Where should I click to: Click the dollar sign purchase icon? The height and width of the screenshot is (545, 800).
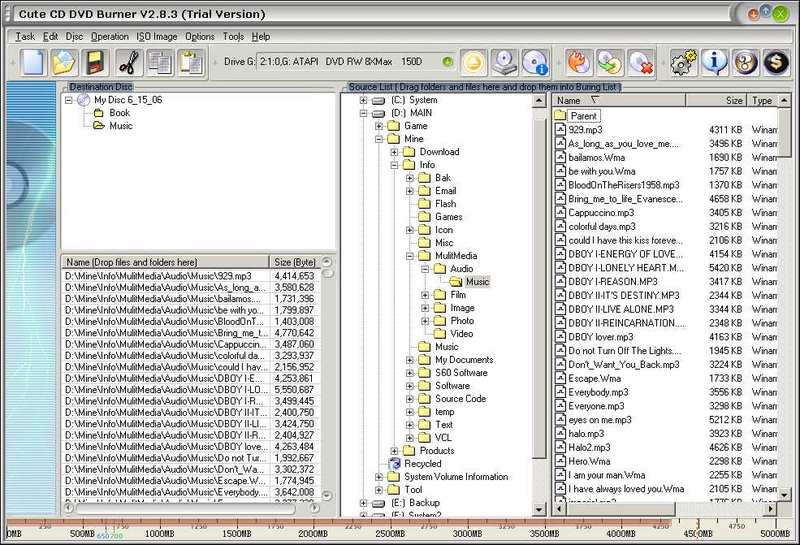pyautogui.click(x=777, y=63)
